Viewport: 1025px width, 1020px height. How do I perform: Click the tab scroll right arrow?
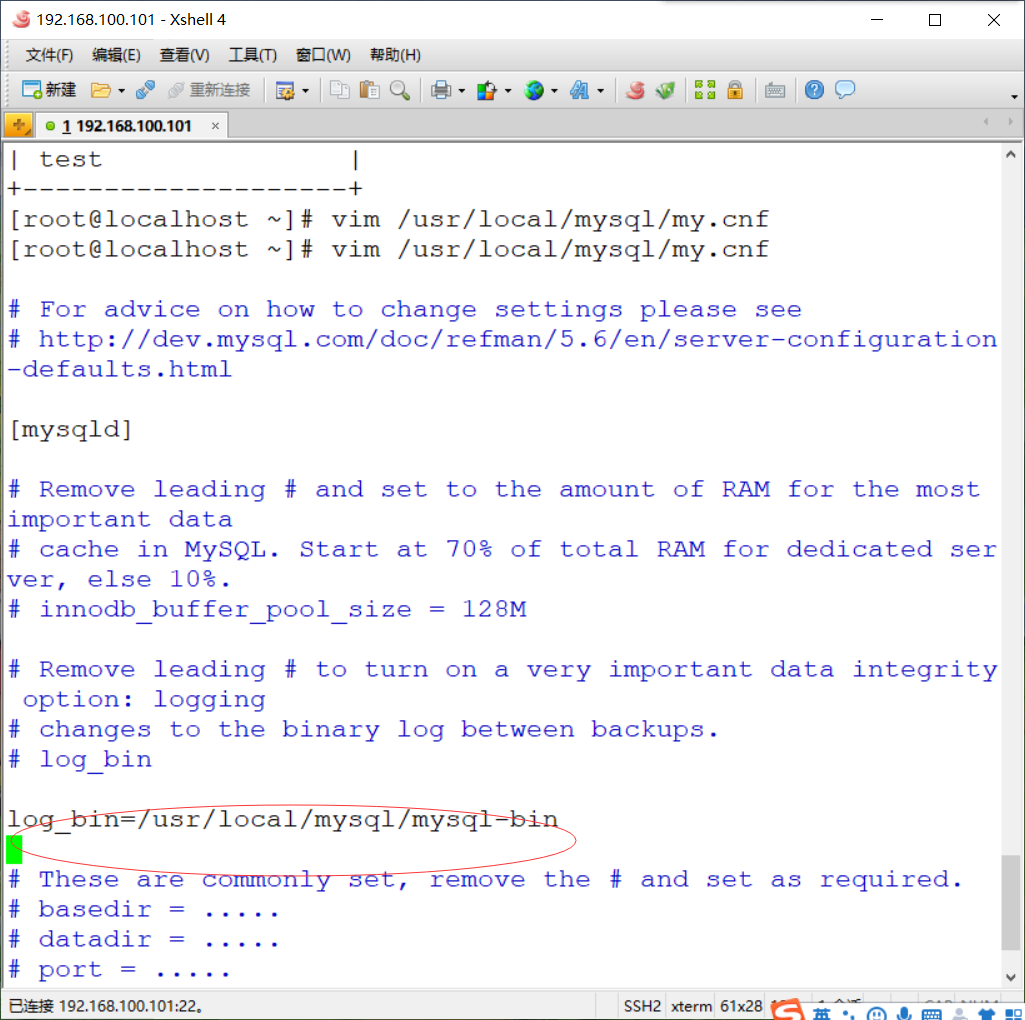[x=1011, y=122]
